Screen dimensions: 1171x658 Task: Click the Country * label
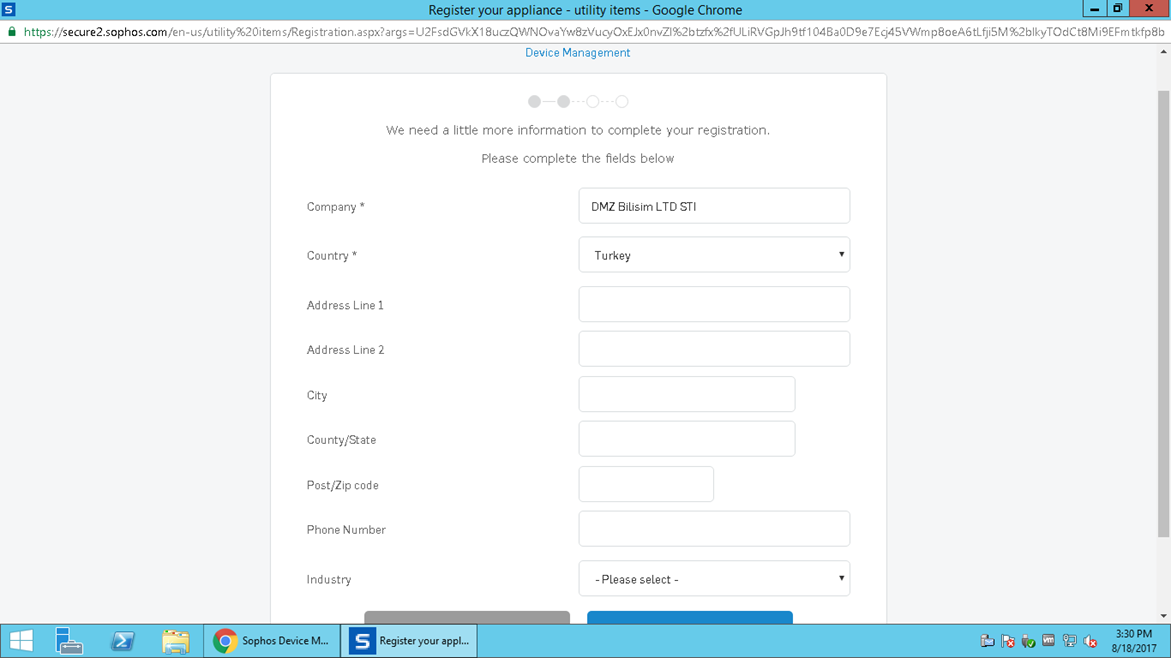tap(332, 255)
